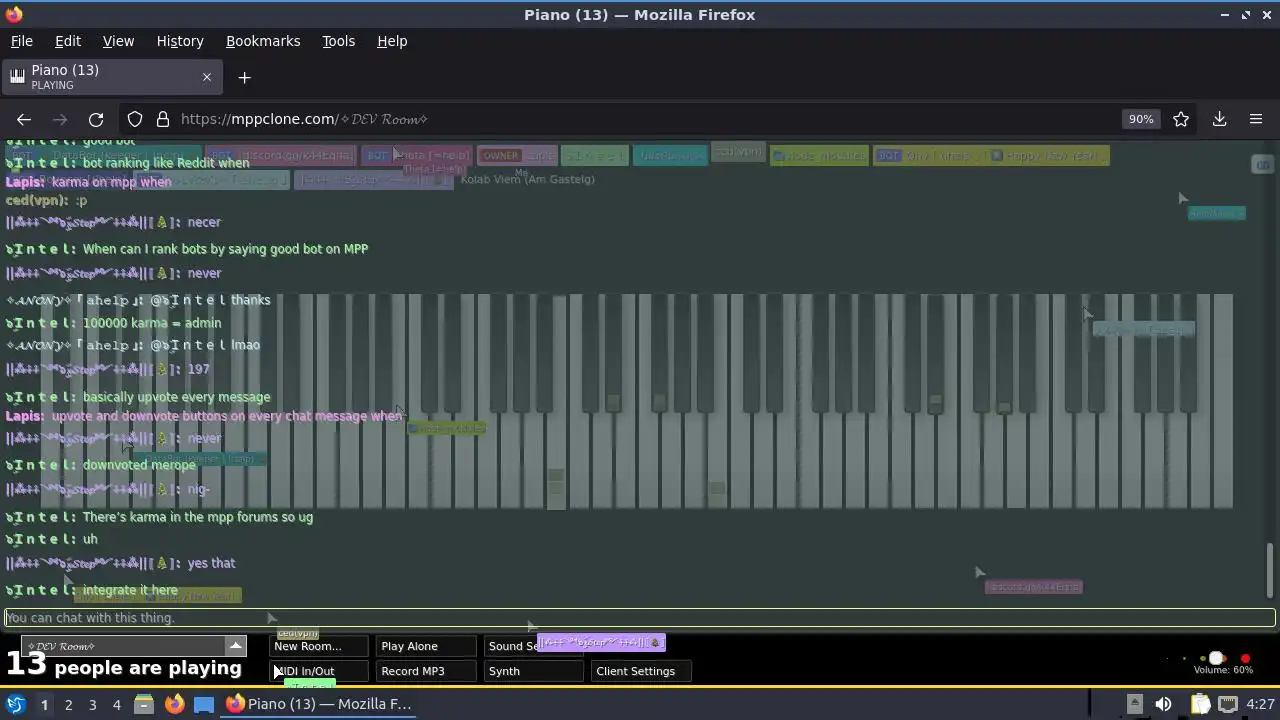1280x720 pixels.
Task: Open the tracking protection shield icon
Action: coord(135,119)
